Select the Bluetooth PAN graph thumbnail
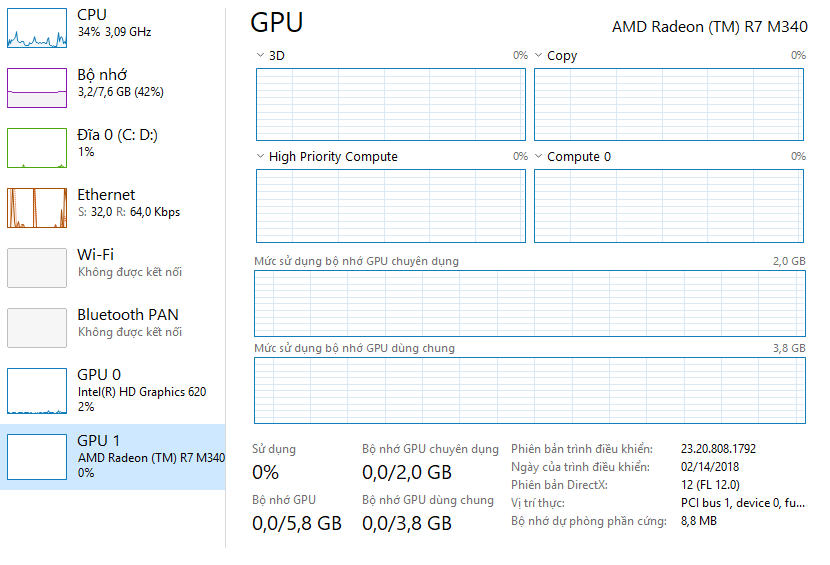830x565 pixels. pos(37,328)
